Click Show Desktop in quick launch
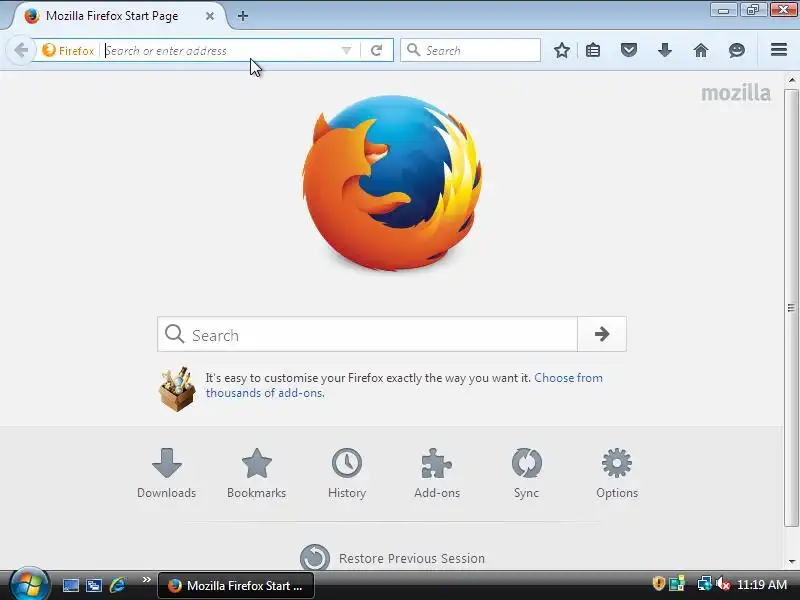 [x=70, y=585]
